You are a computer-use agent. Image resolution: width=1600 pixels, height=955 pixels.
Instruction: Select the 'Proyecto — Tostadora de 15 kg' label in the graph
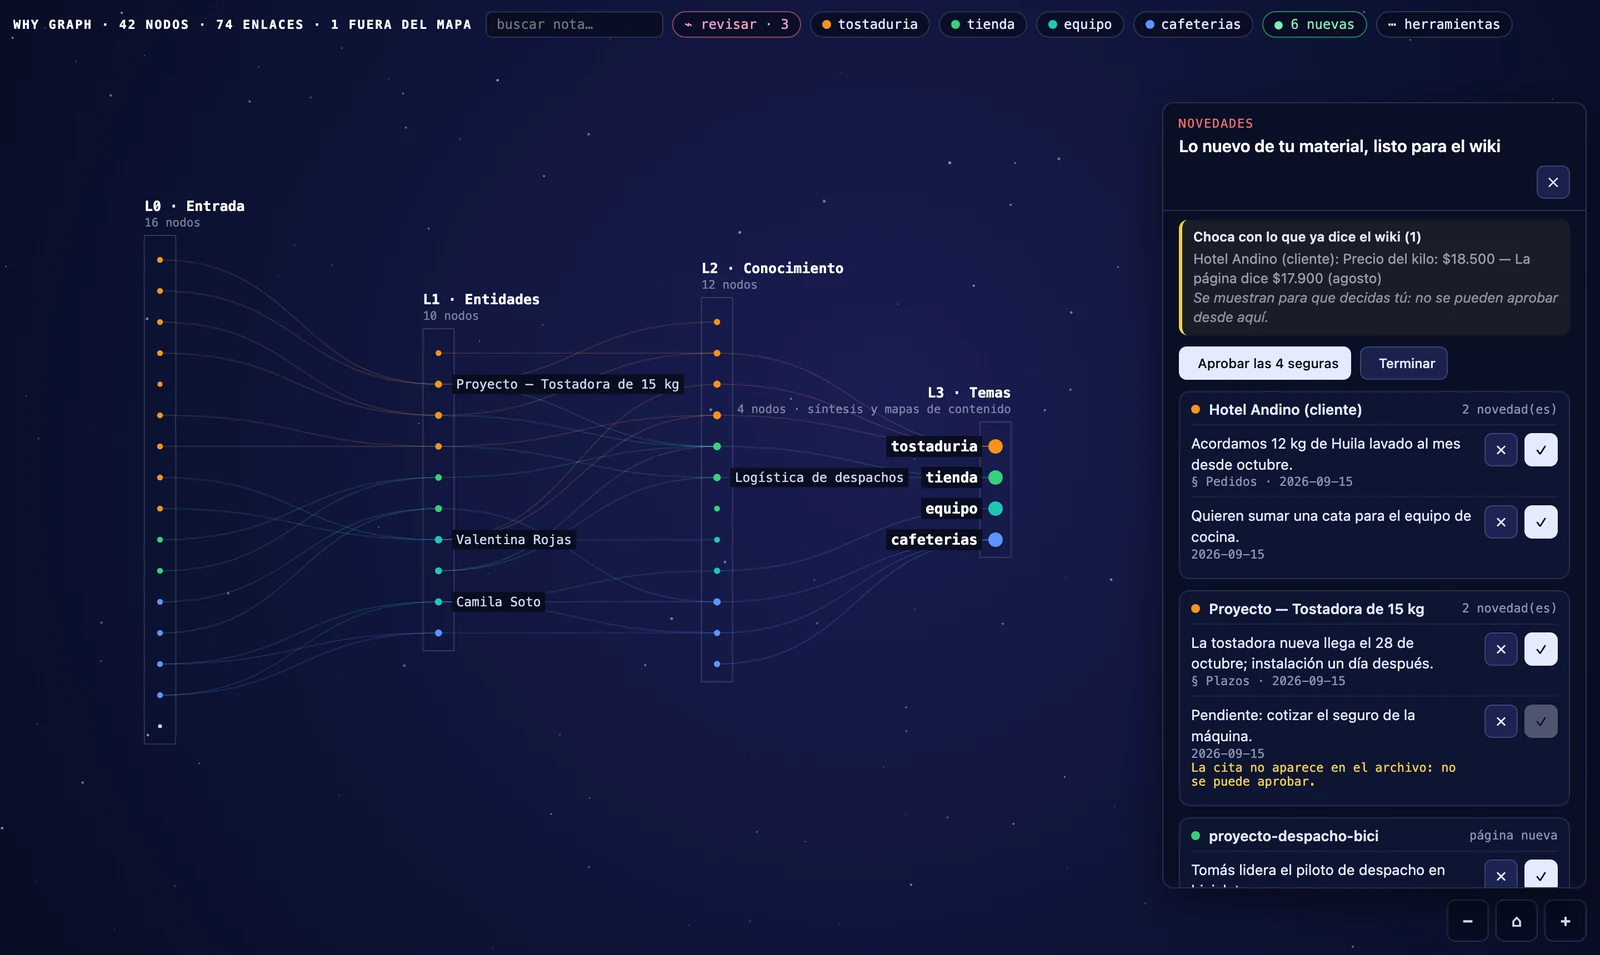click(567, 384)
